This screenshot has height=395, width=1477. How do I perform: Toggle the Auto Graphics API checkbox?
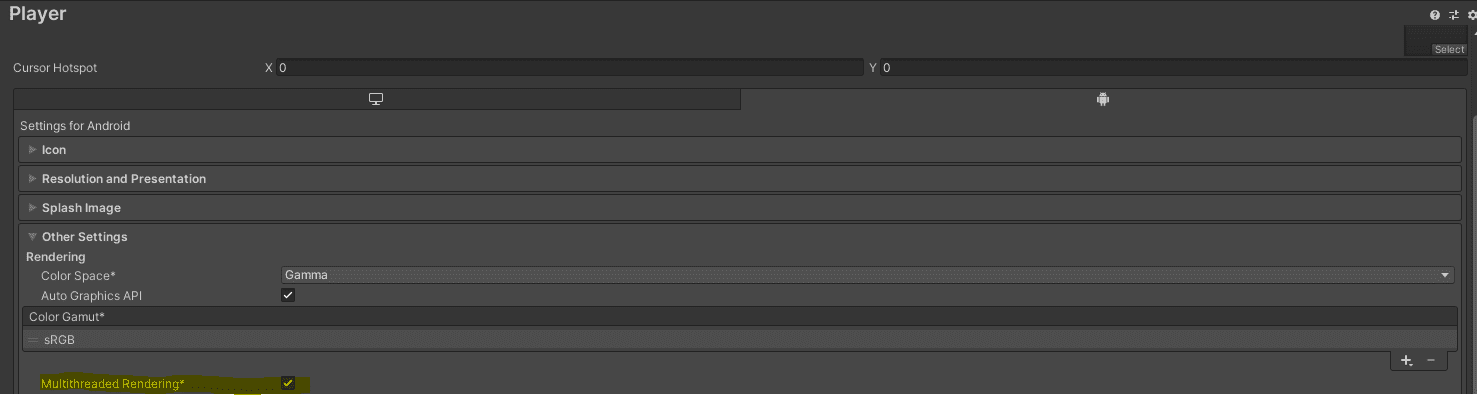point(288,296)
